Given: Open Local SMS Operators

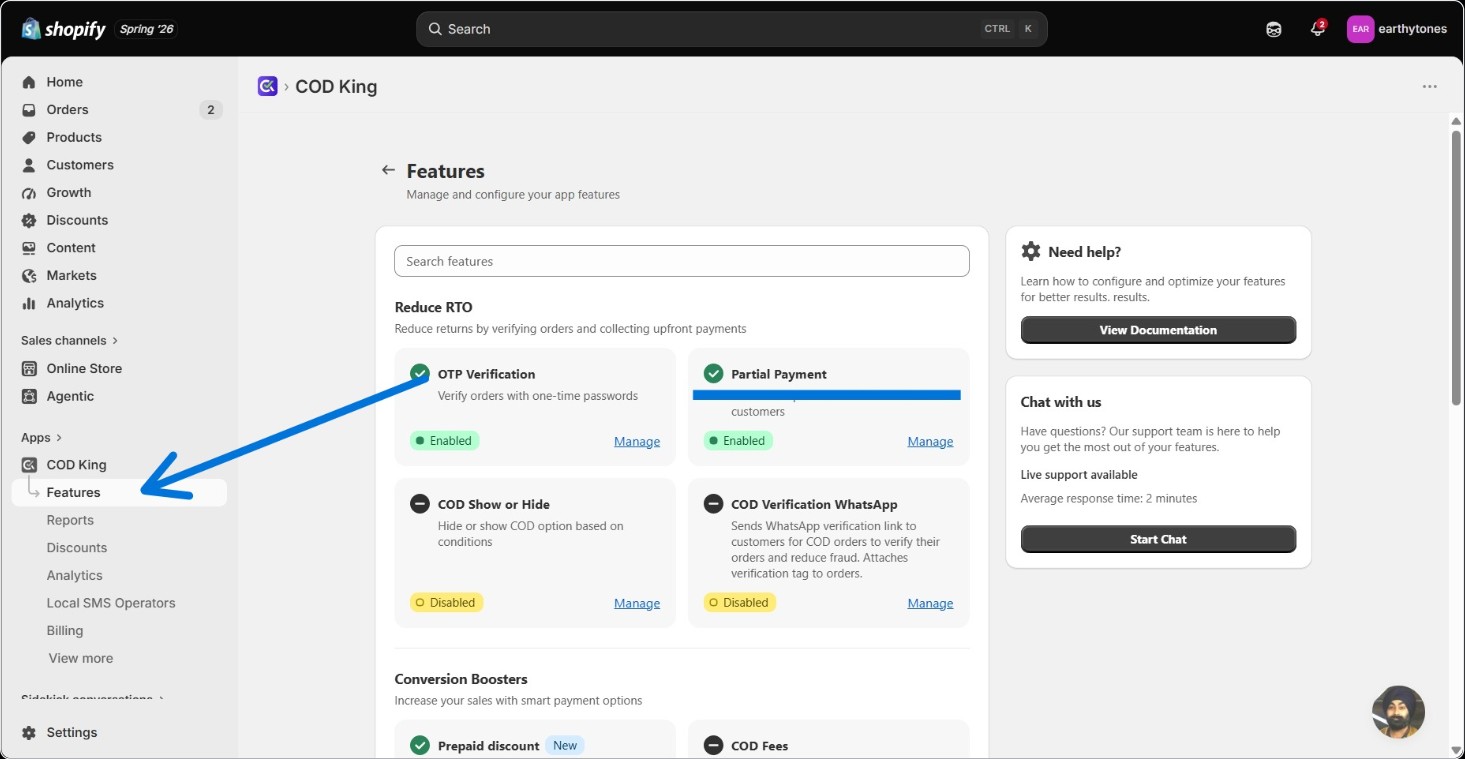Looking at the screenshot, I should coord(111,604).
